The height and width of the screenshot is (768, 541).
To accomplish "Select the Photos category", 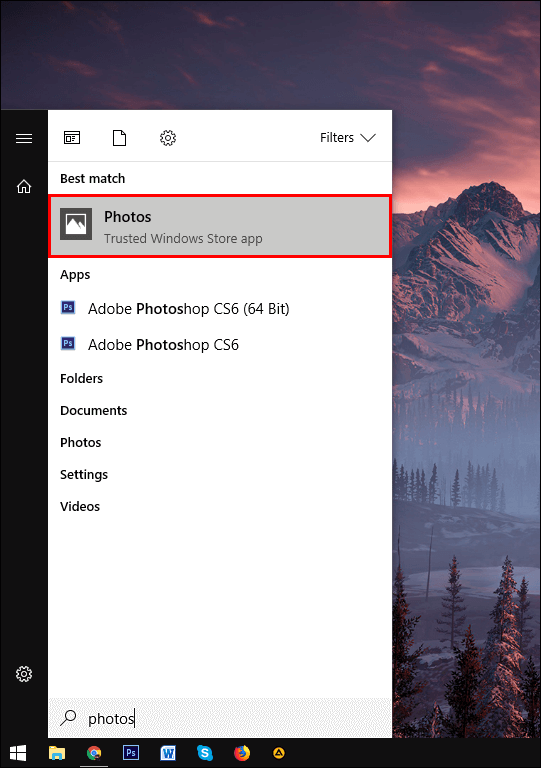I will click(81, 442).
